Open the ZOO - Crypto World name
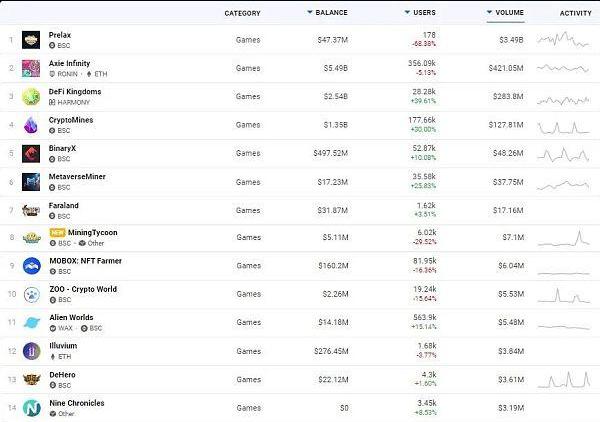Viewport: 600px width, 422px height. tap(83, 289)
